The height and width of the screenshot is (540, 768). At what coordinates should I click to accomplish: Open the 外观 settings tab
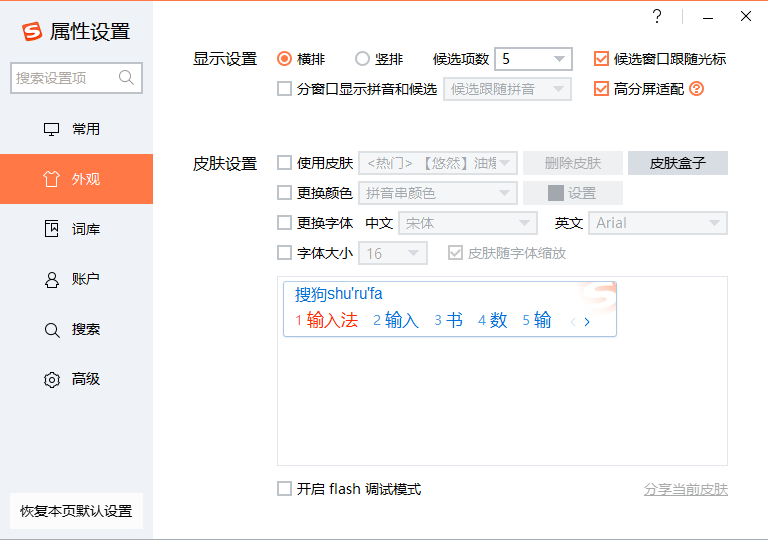(76, 179)
